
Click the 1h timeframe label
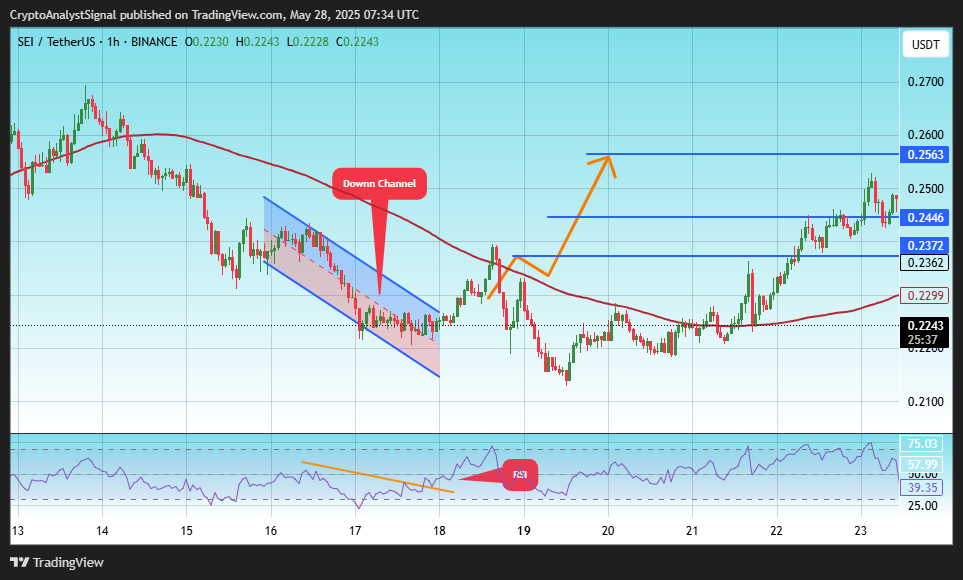pyautogui.click(x=113, y=42)
